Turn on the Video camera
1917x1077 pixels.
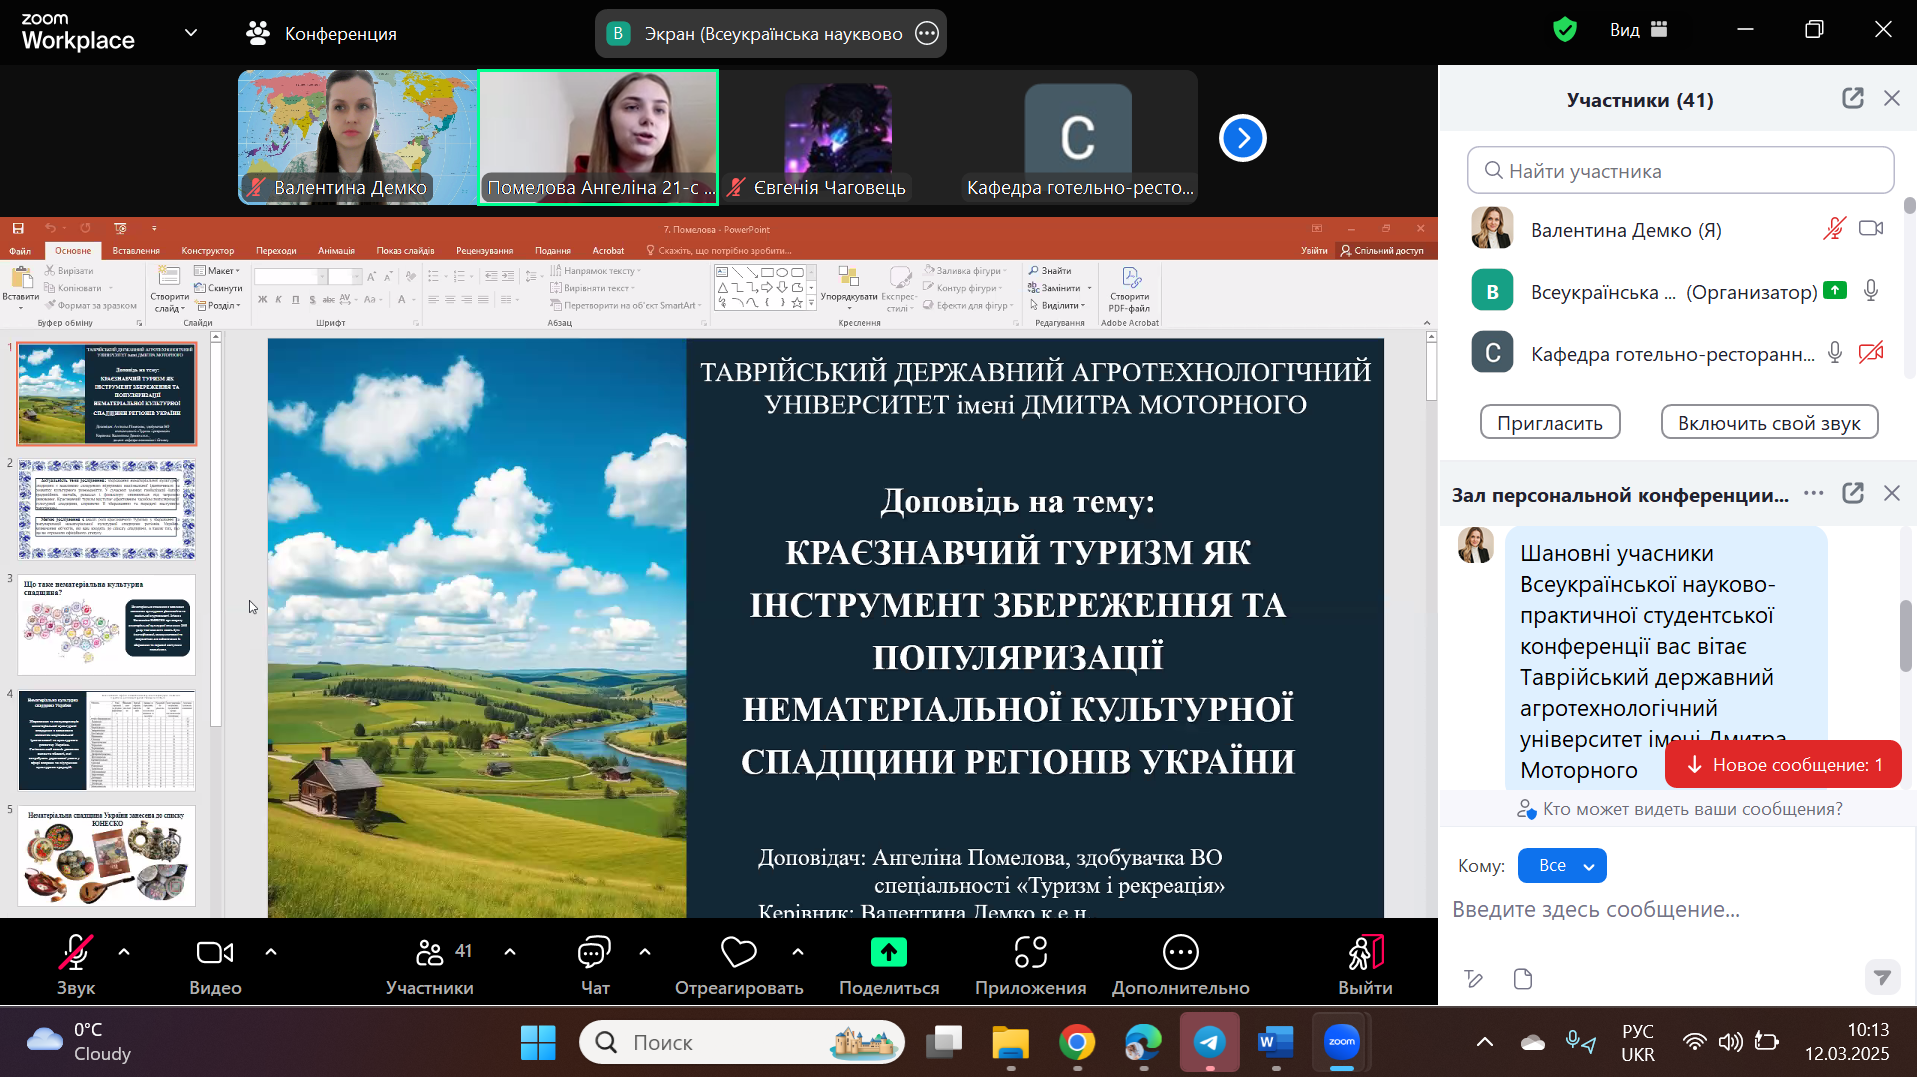215,953
